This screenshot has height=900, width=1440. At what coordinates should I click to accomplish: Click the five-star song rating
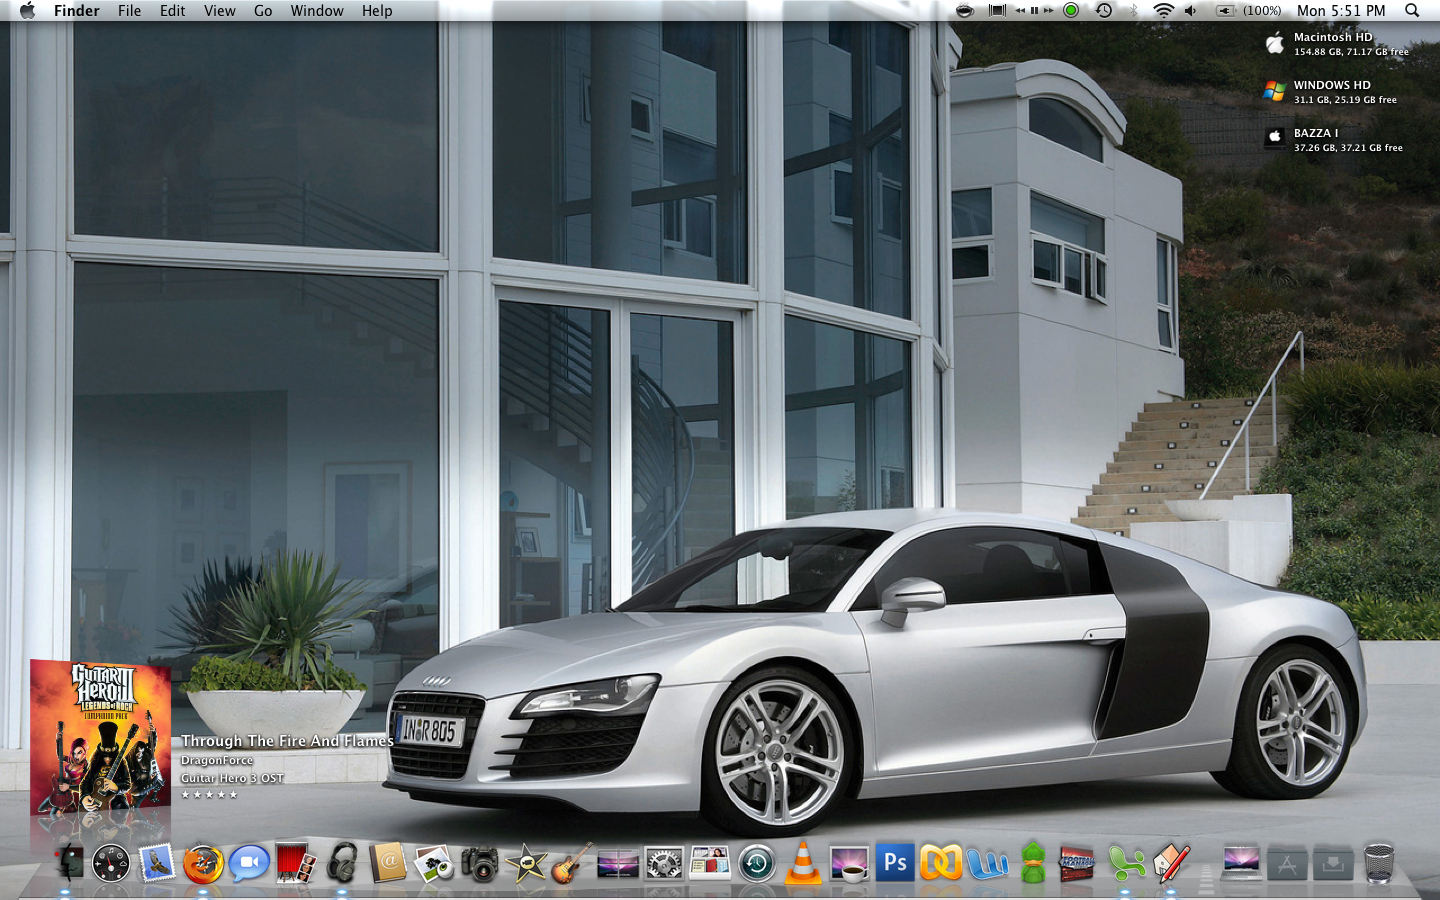[x=209, y=795]
